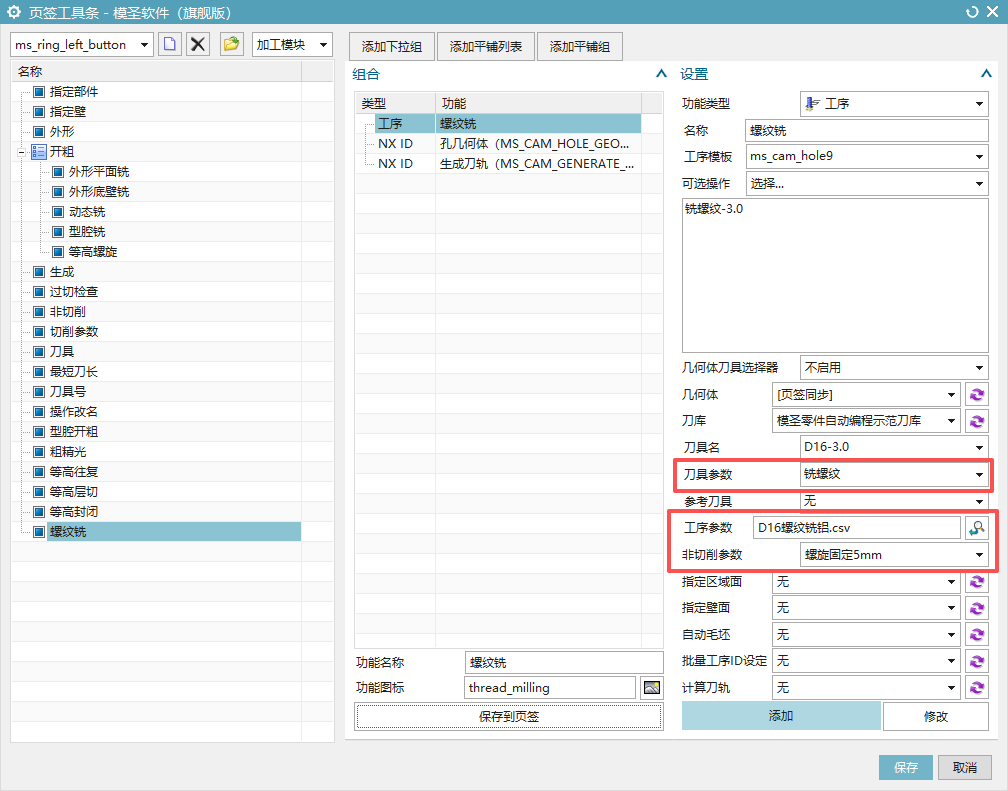This screenshot has width=1008, height=791.
Task: Click the 功能图标 thread_milling field
Action: tap(550, 687)
